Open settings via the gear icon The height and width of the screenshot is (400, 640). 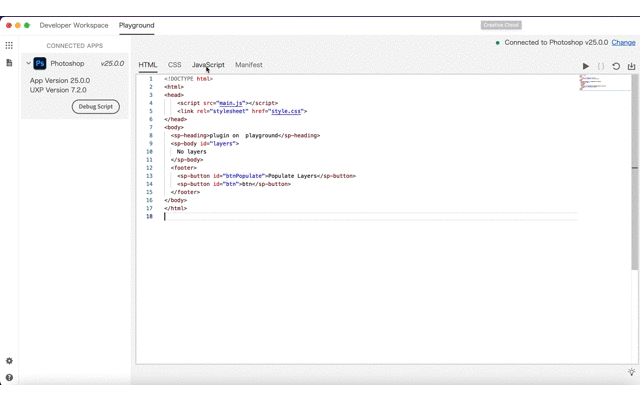pyautogui.click(x=9, y=361)
